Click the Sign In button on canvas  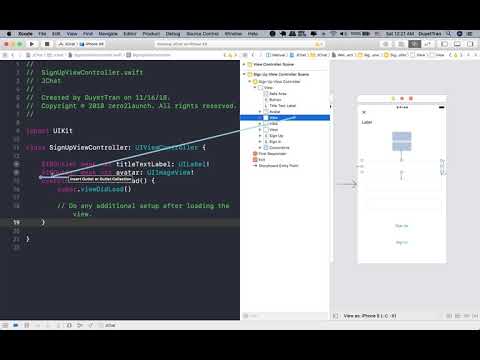[402, 242]
